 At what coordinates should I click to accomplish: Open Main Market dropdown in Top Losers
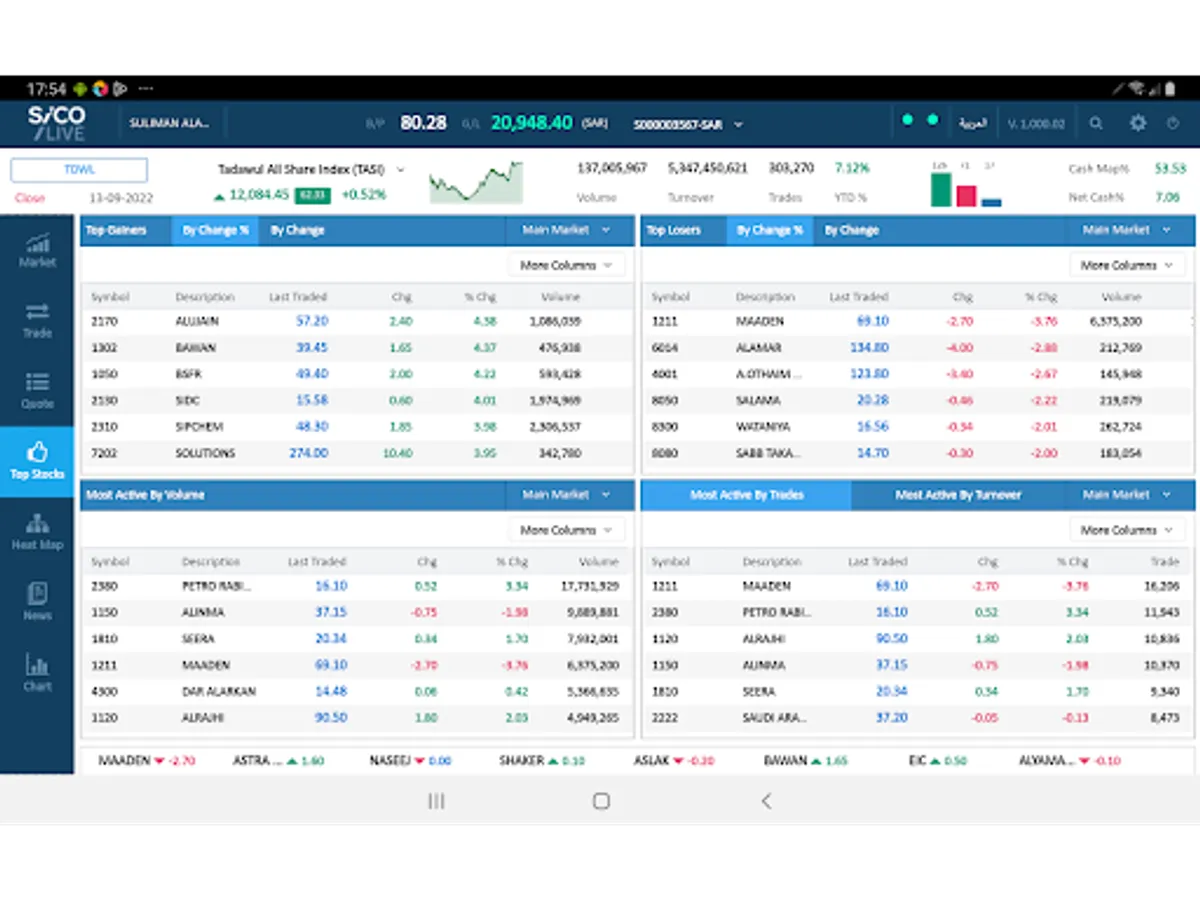pos(1126,230)
